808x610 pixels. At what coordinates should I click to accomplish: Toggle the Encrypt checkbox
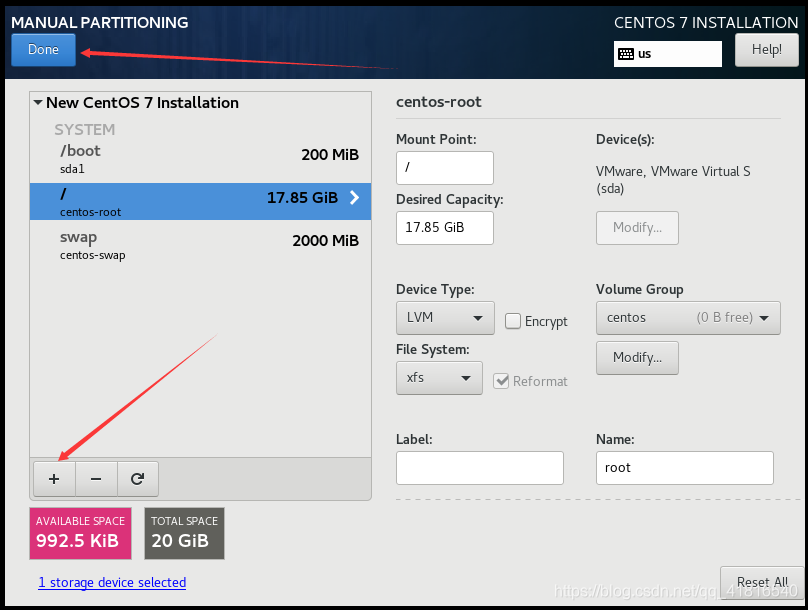pos(513,321)
